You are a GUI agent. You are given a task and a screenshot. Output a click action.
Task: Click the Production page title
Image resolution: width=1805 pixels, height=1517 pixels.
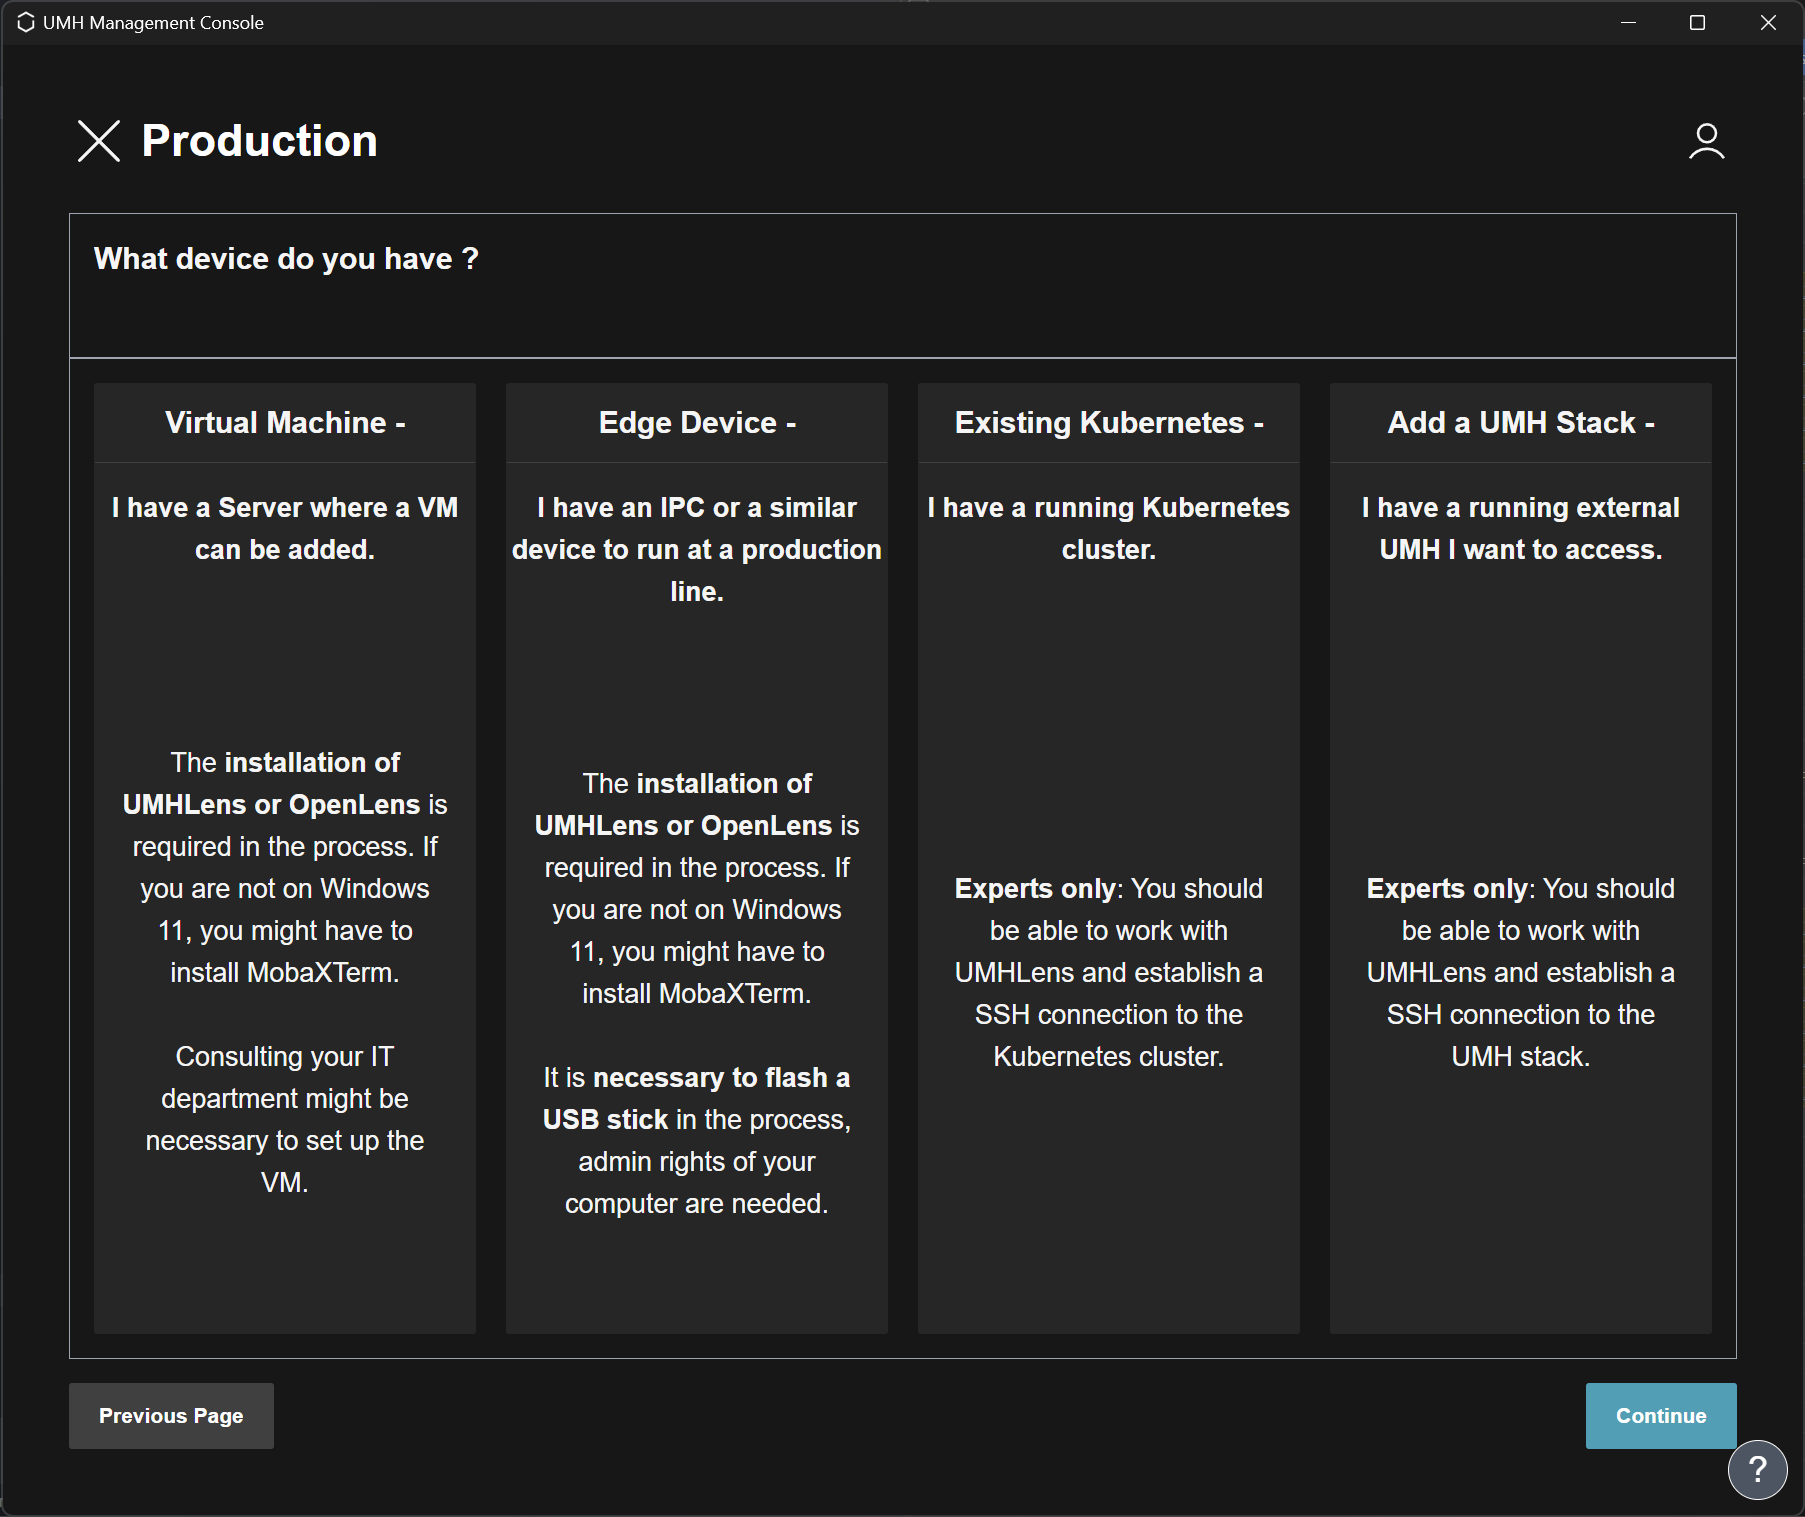coord(260,141)
